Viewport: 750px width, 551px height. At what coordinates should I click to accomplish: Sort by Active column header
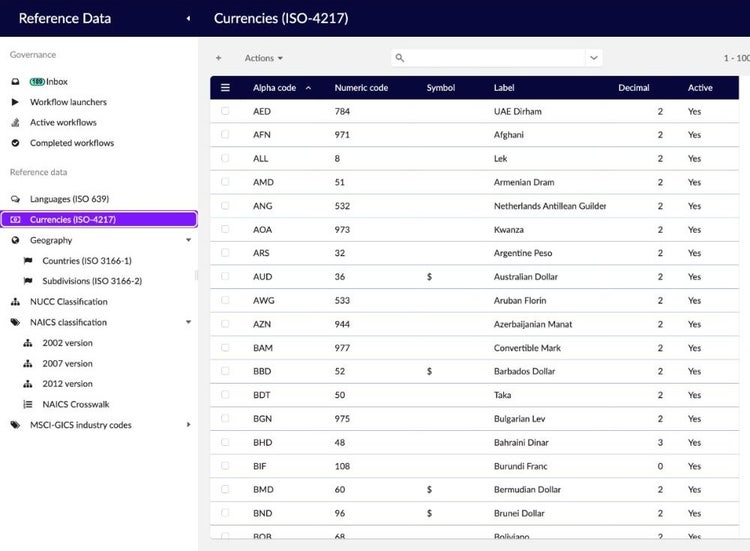click(x=700, y=88)
